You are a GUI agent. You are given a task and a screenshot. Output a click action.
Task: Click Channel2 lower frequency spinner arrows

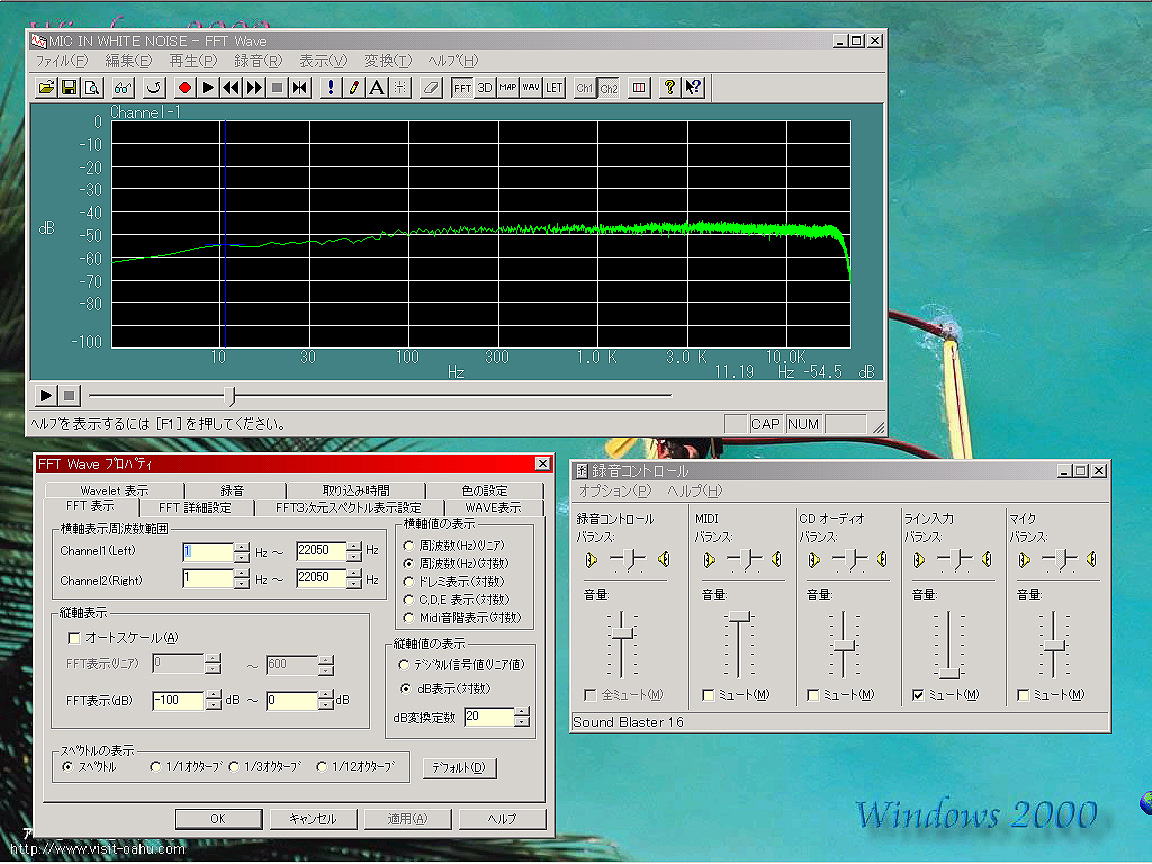tap(242, 580)
